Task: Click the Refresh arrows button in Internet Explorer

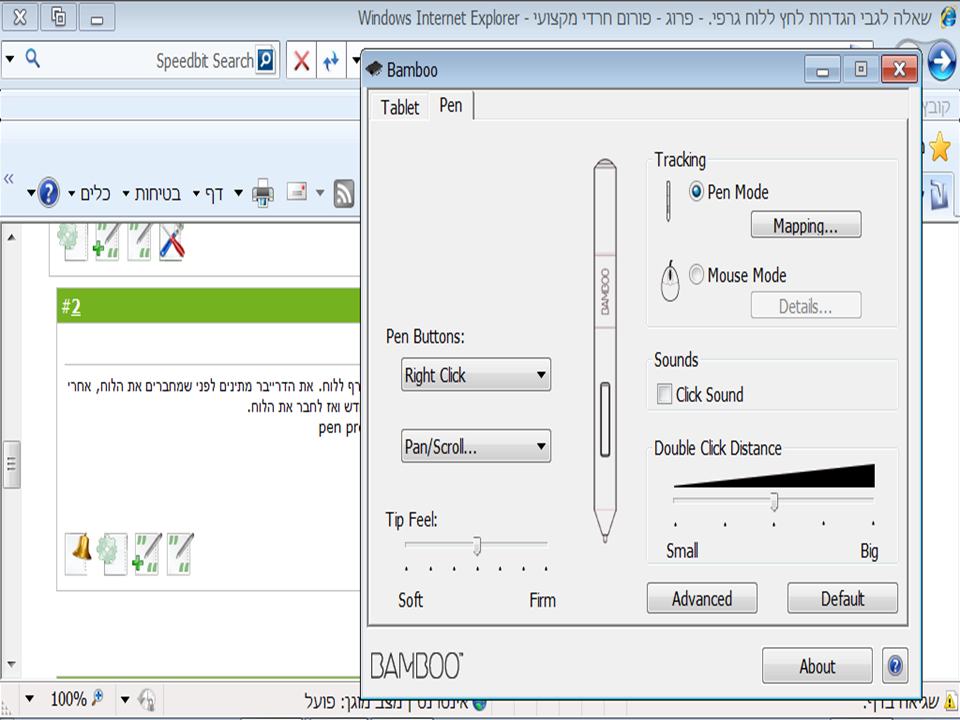Action: [x=331, y=61]
